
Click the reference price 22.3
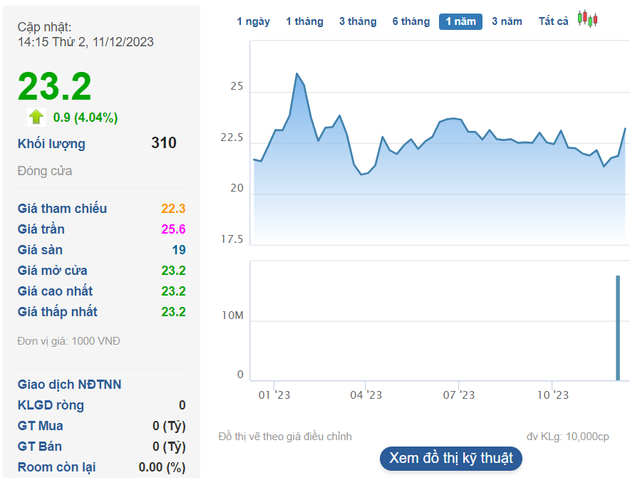click(x=173, y=208)
